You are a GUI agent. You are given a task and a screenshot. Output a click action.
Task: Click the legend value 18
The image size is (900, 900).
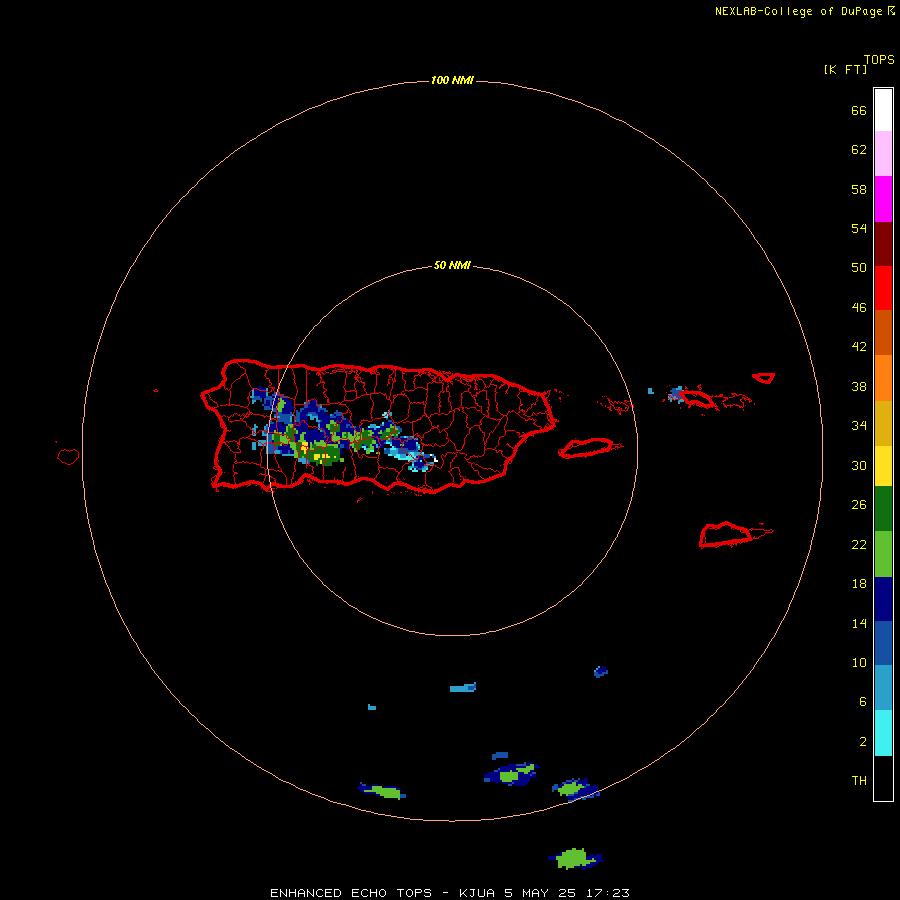click(x=859, y=584)
